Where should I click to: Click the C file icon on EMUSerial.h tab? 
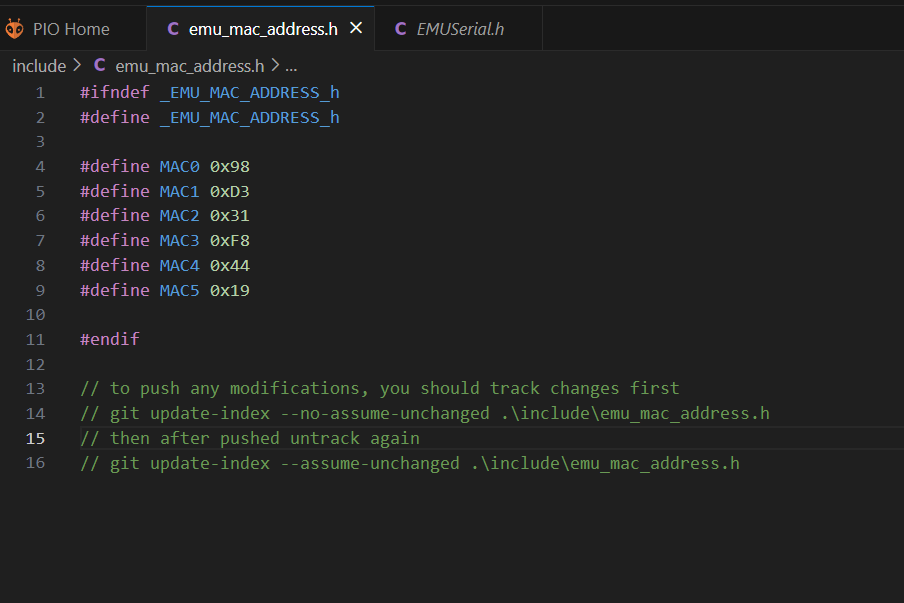point(400,29)
